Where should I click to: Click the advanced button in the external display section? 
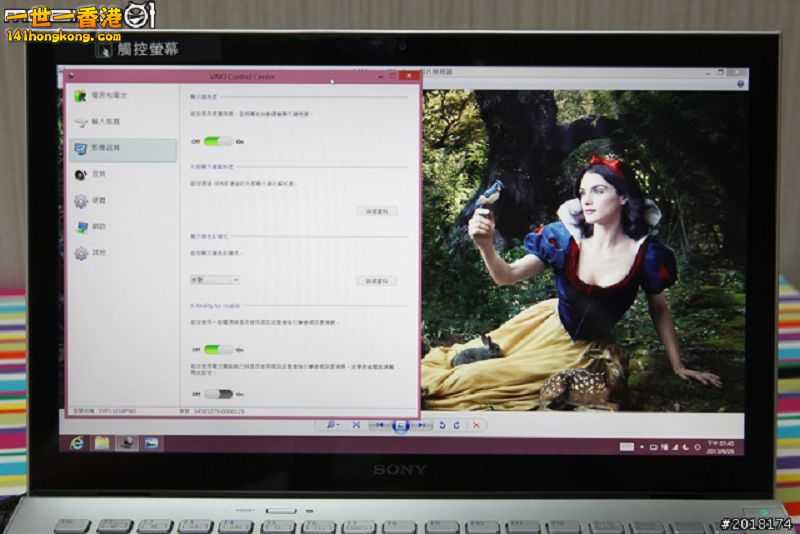point(377,211)
